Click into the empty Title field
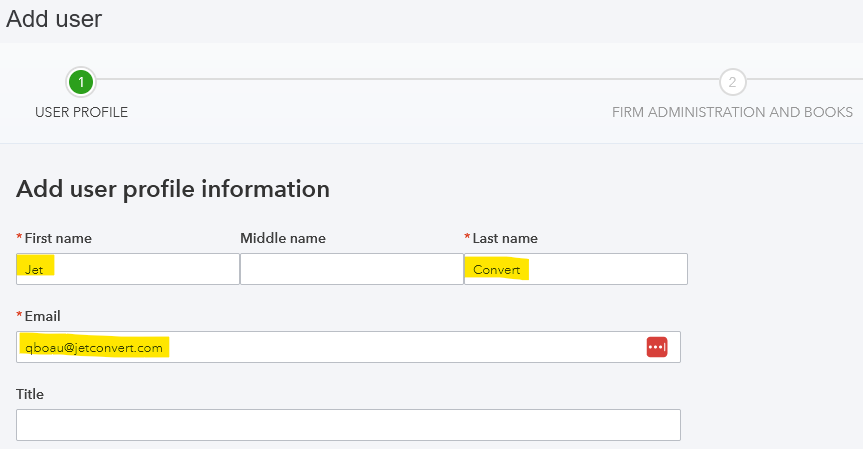This screenshot has width=863, height=449. coord(348,425)
